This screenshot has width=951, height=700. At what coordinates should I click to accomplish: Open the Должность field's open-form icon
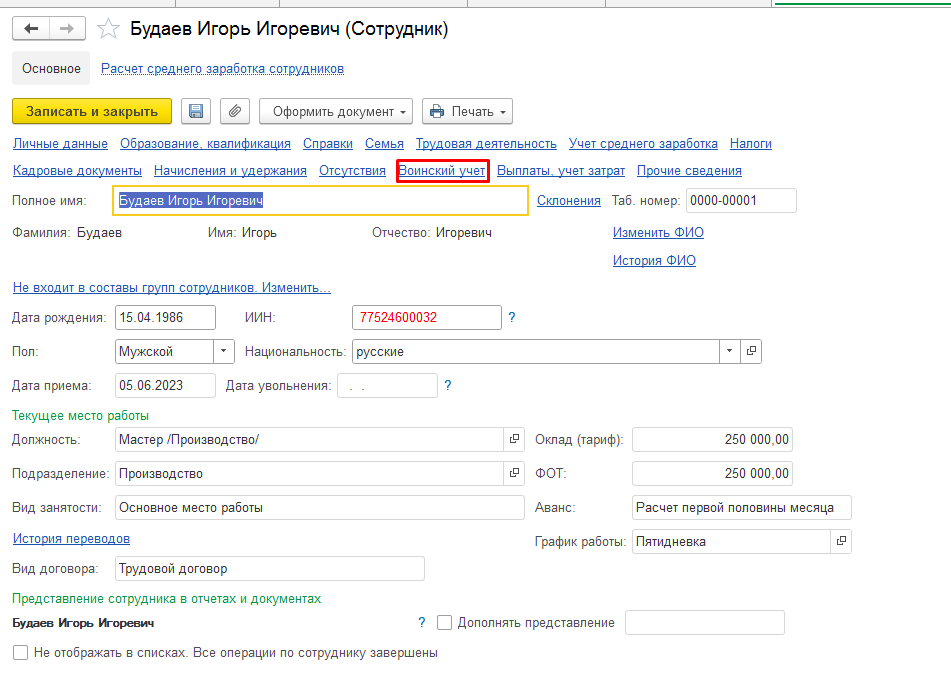coord(515,439)
